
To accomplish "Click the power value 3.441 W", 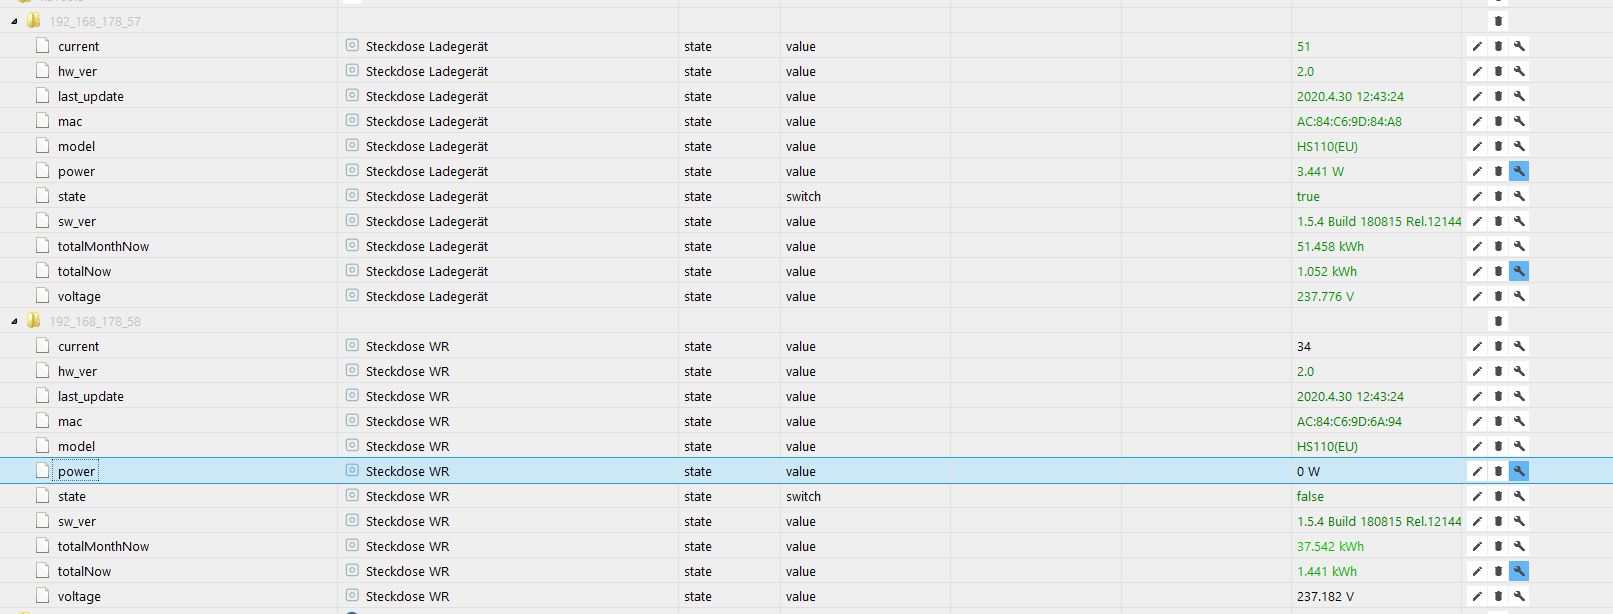I will click(1320, 171).
